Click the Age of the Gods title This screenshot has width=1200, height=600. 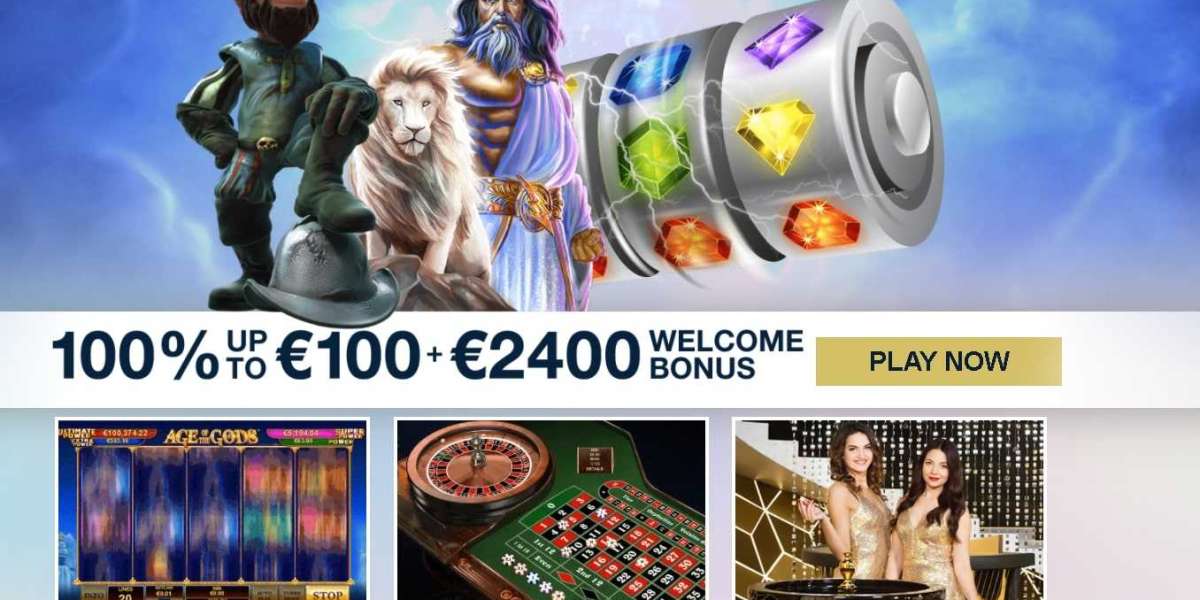[x=212, y=436]
